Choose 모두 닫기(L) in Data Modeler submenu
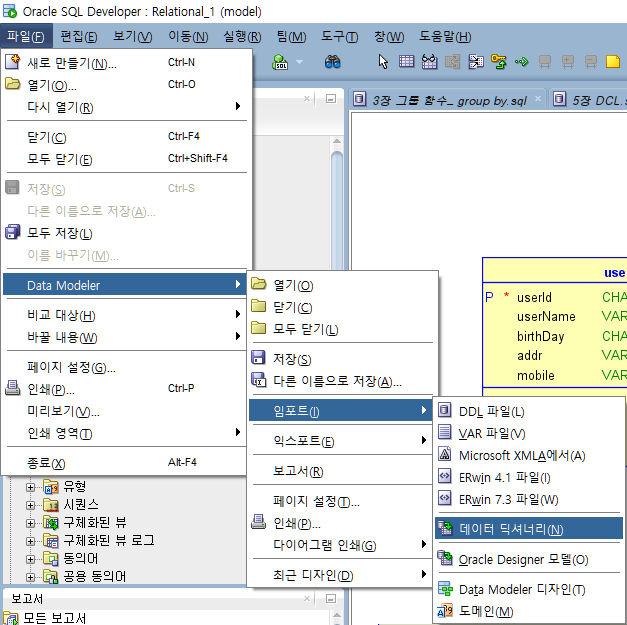Screen dimensions: 627x625 [x=340, y=329]
